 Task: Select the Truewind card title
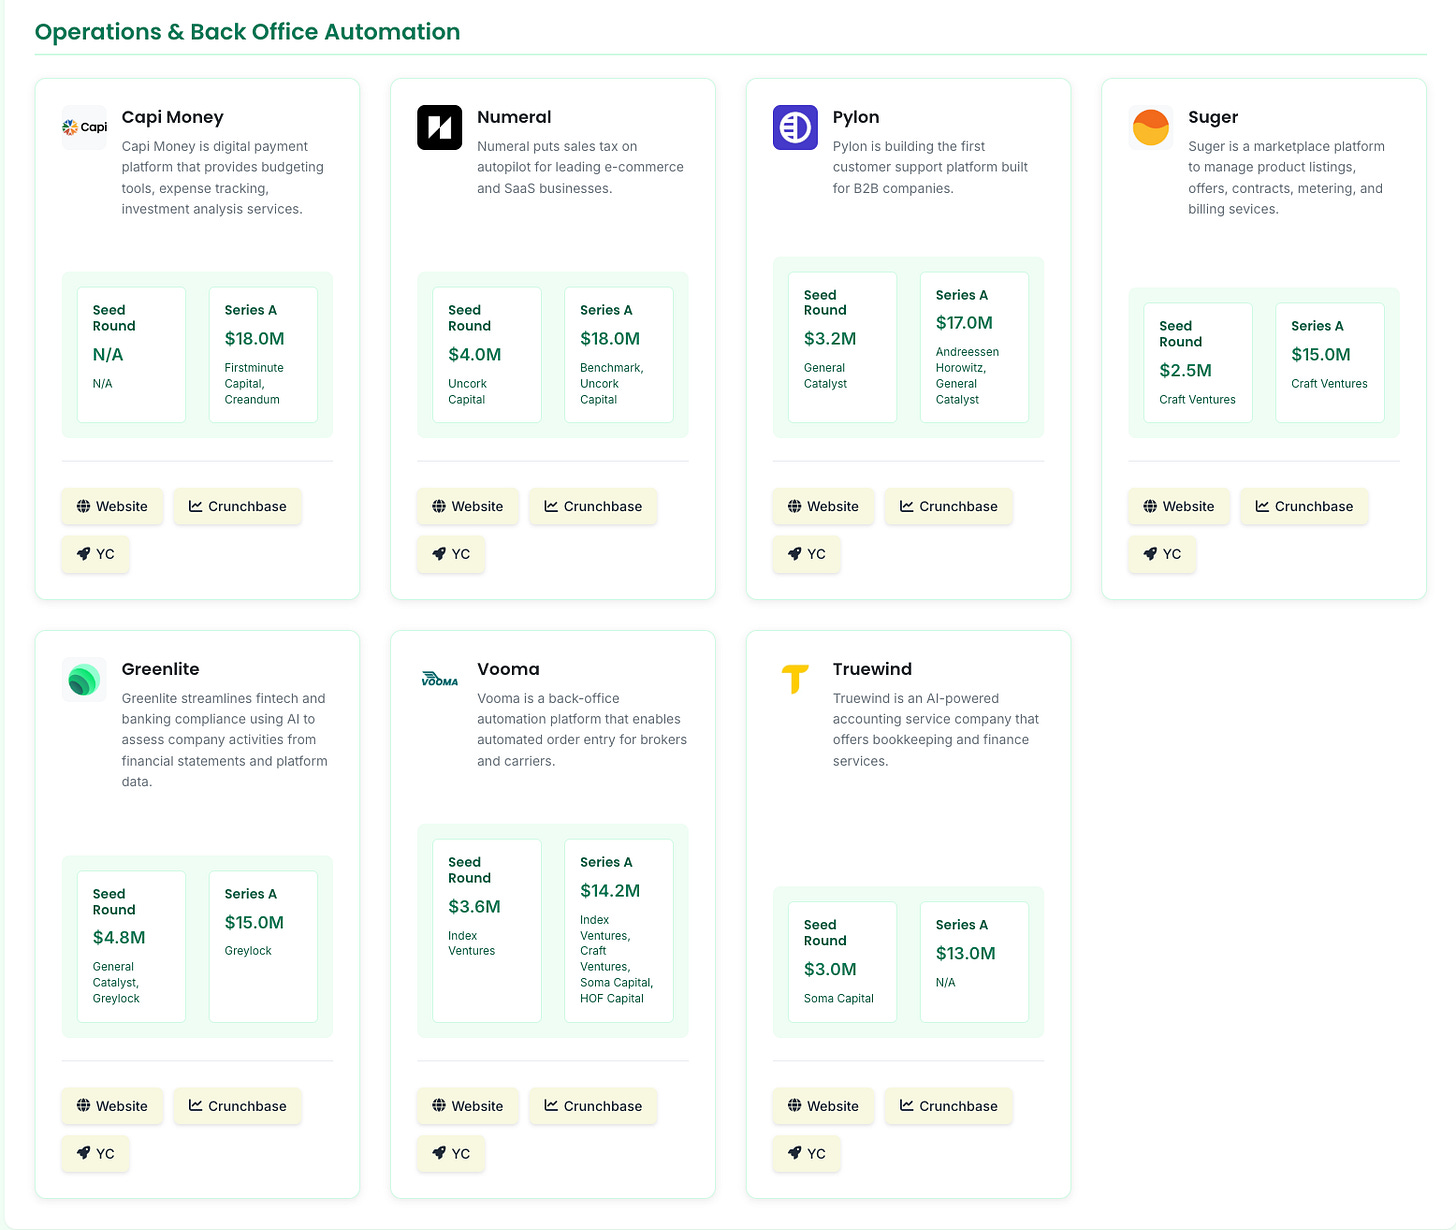(872, 669)
